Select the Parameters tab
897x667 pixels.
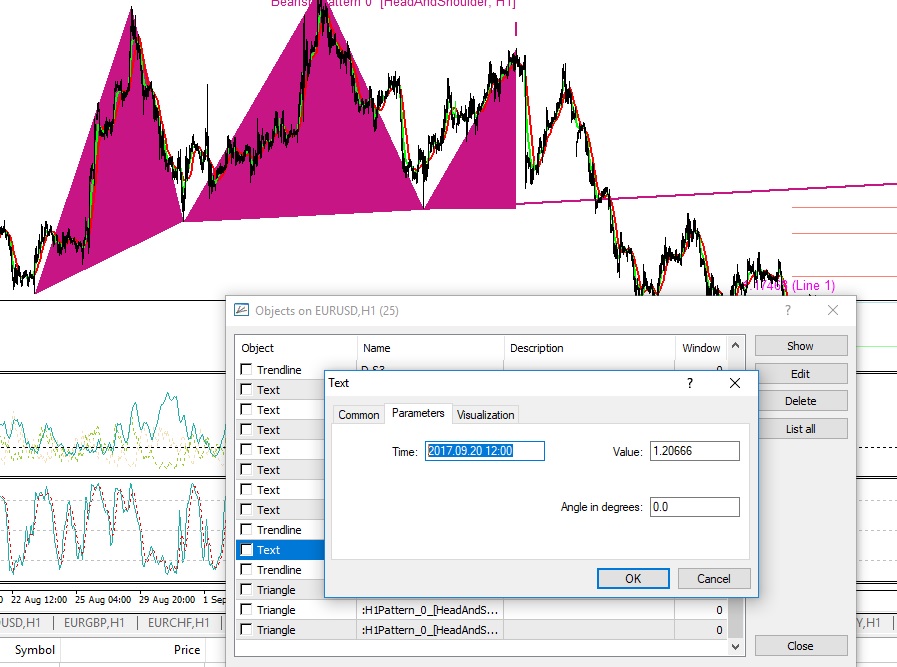(x=418, y=413)
